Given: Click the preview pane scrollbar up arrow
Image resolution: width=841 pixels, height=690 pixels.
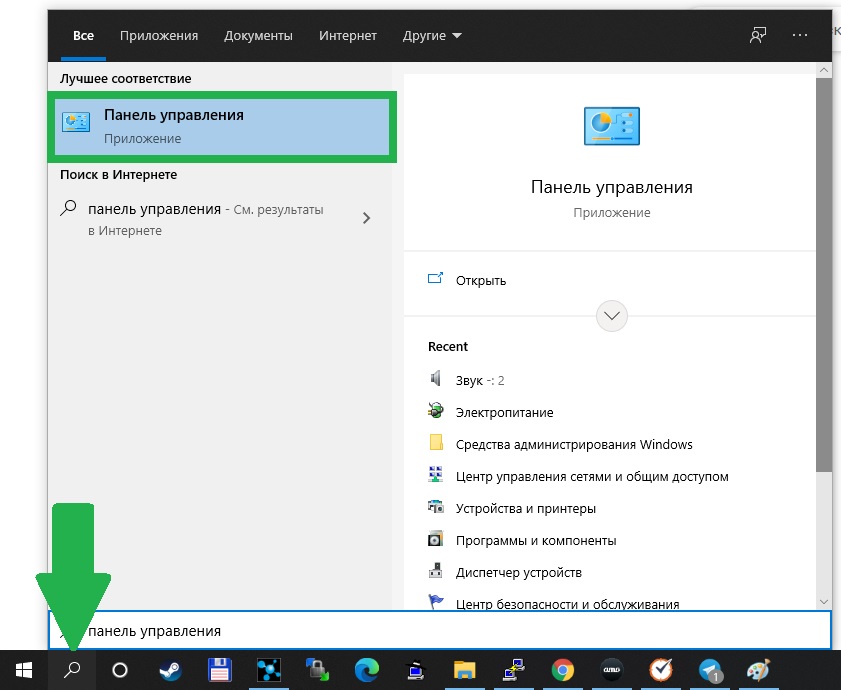Looking at the screenshot, I should 824,70.
